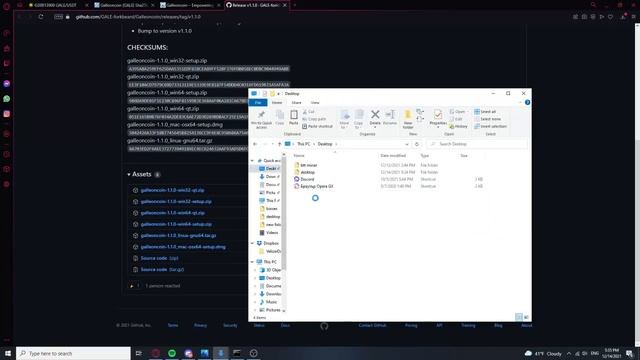The height and width of the screenshot is (360, 640).
Task: Open WhatsApp from the Opera sidebar
Action: coord(7,99)
